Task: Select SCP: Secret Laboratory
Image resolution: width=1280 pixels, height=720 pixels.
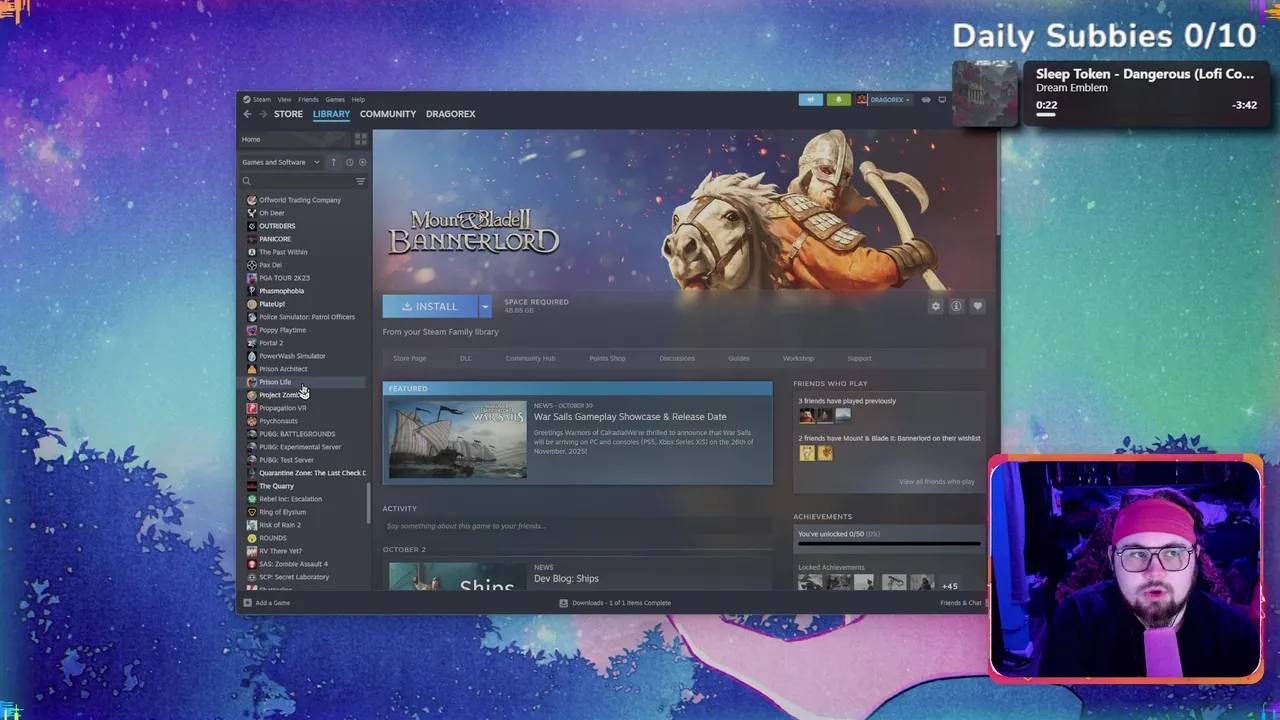Action: tap(294, 577)
